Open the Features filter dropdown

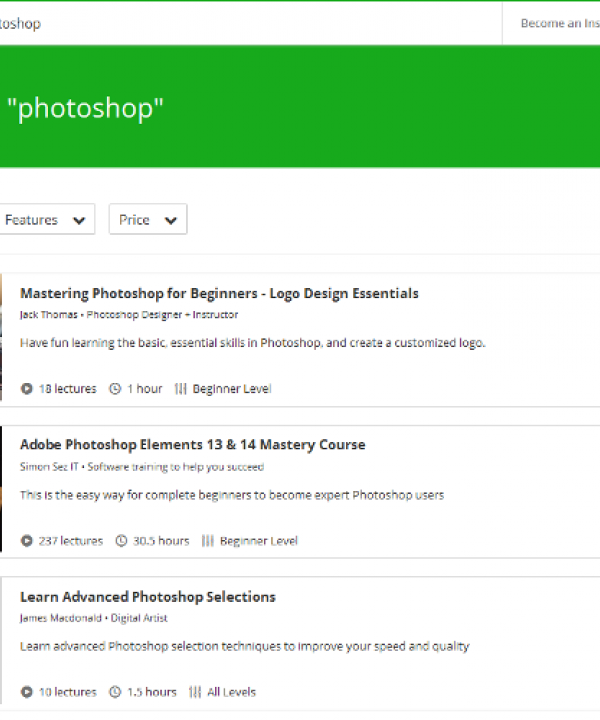(47, 219)
